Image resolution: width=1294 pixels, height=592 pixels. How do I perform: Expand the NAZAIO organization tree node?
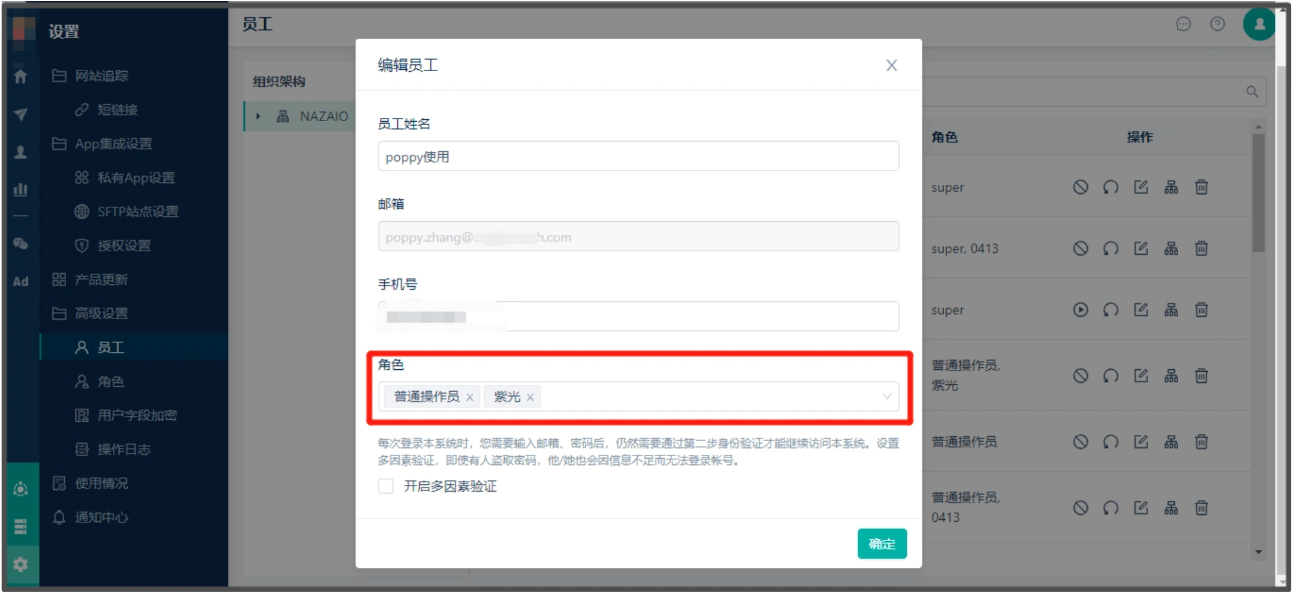(259, 116)
